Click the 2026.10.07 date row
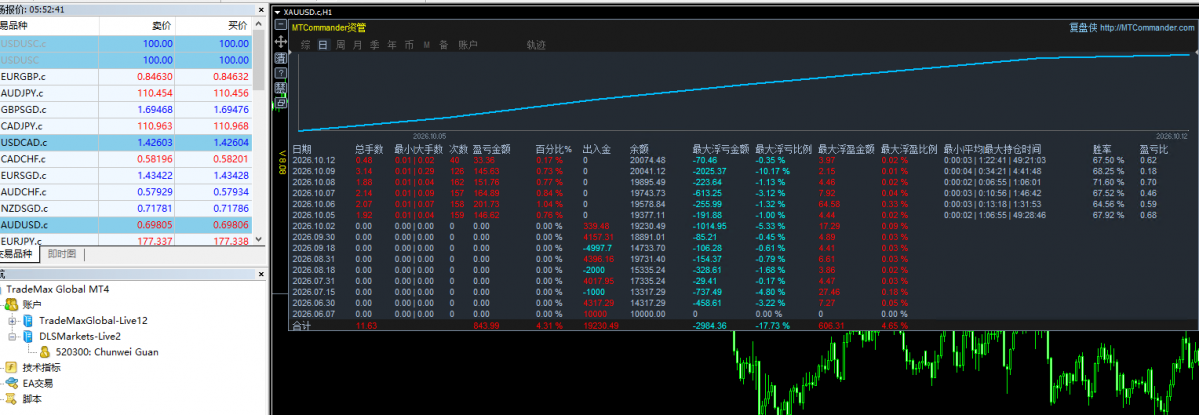 point(314,193)
